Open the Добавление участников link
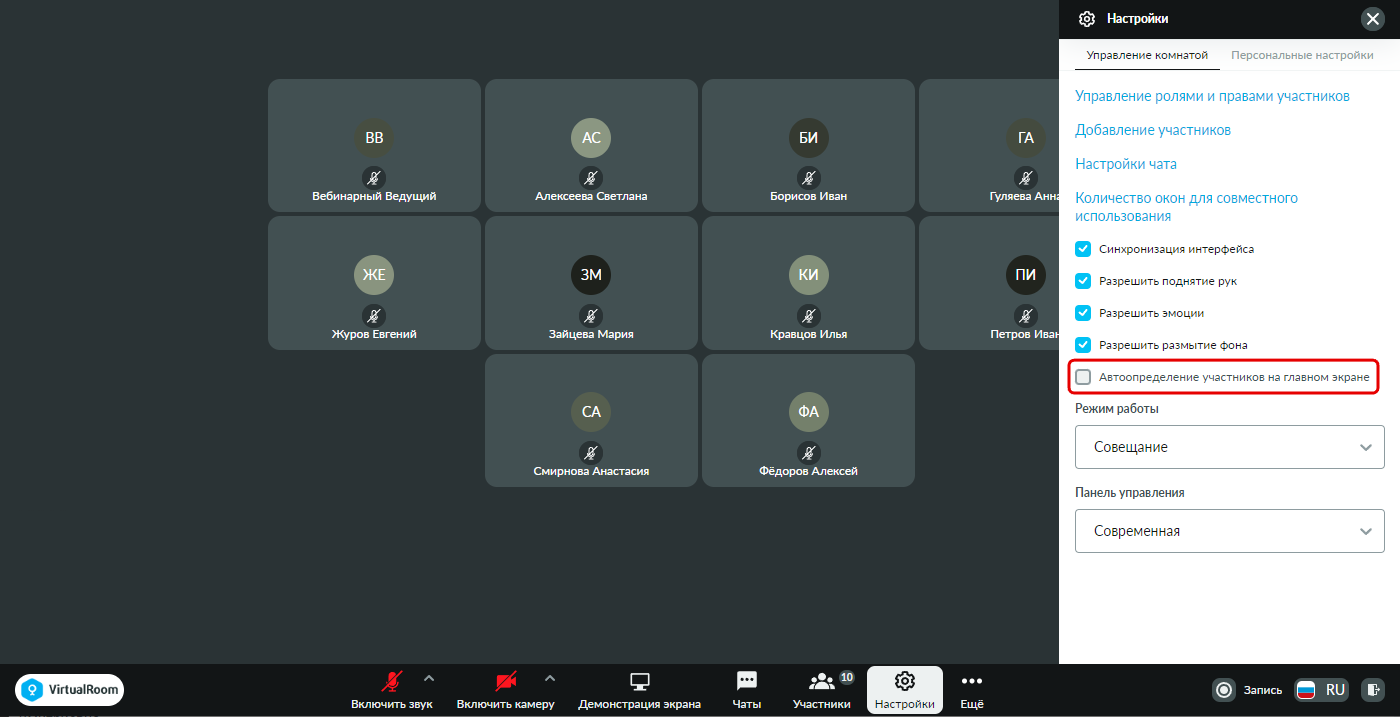The height and width of the screenshot is (717, 1400). 1153,130
